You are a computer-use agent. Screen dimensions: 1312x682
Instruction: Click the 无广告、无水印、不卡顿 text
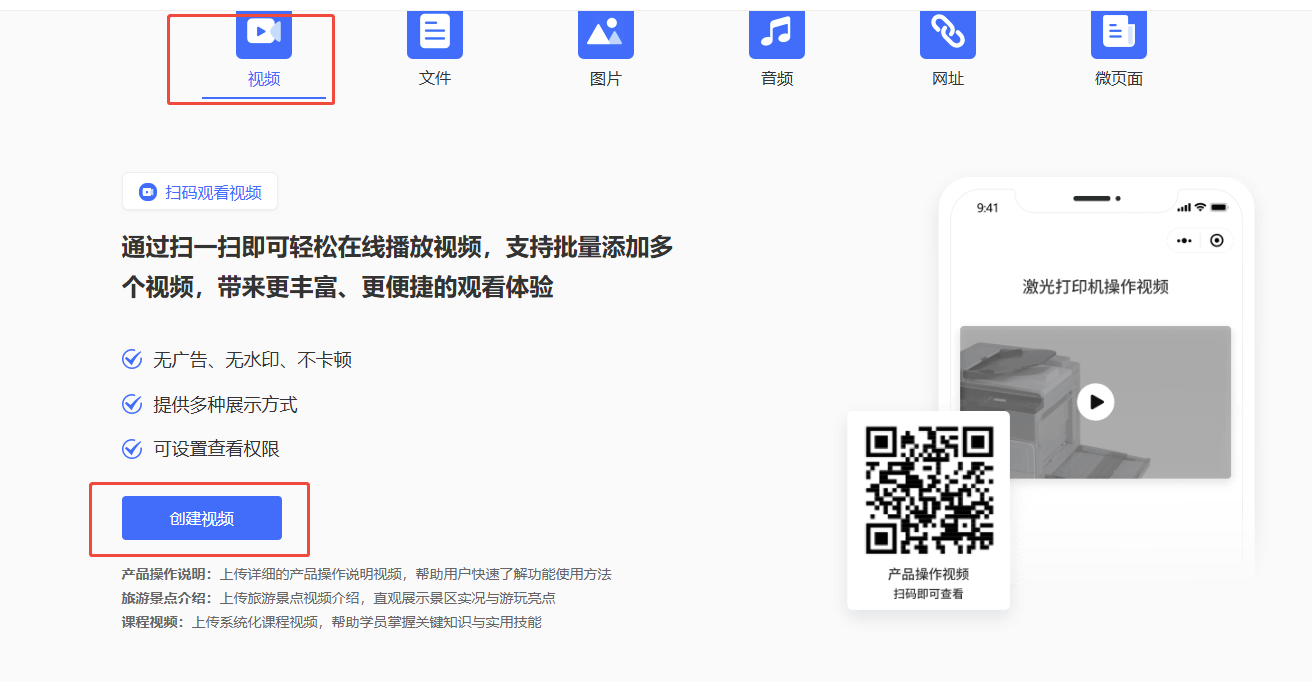pyautogui.click(x=253, y=359)
